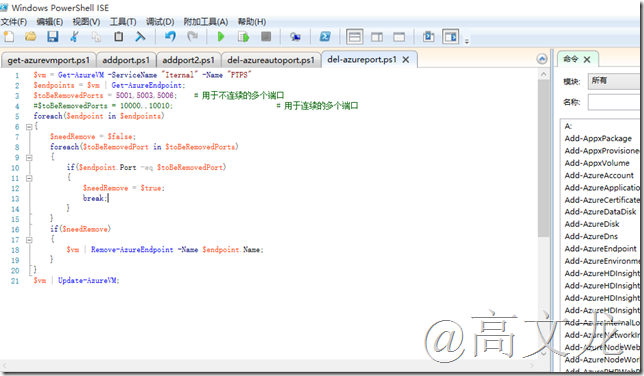Run the script with the green play icon
The height and width of the screenshot is (376, 644).
[x=221, y=37]
